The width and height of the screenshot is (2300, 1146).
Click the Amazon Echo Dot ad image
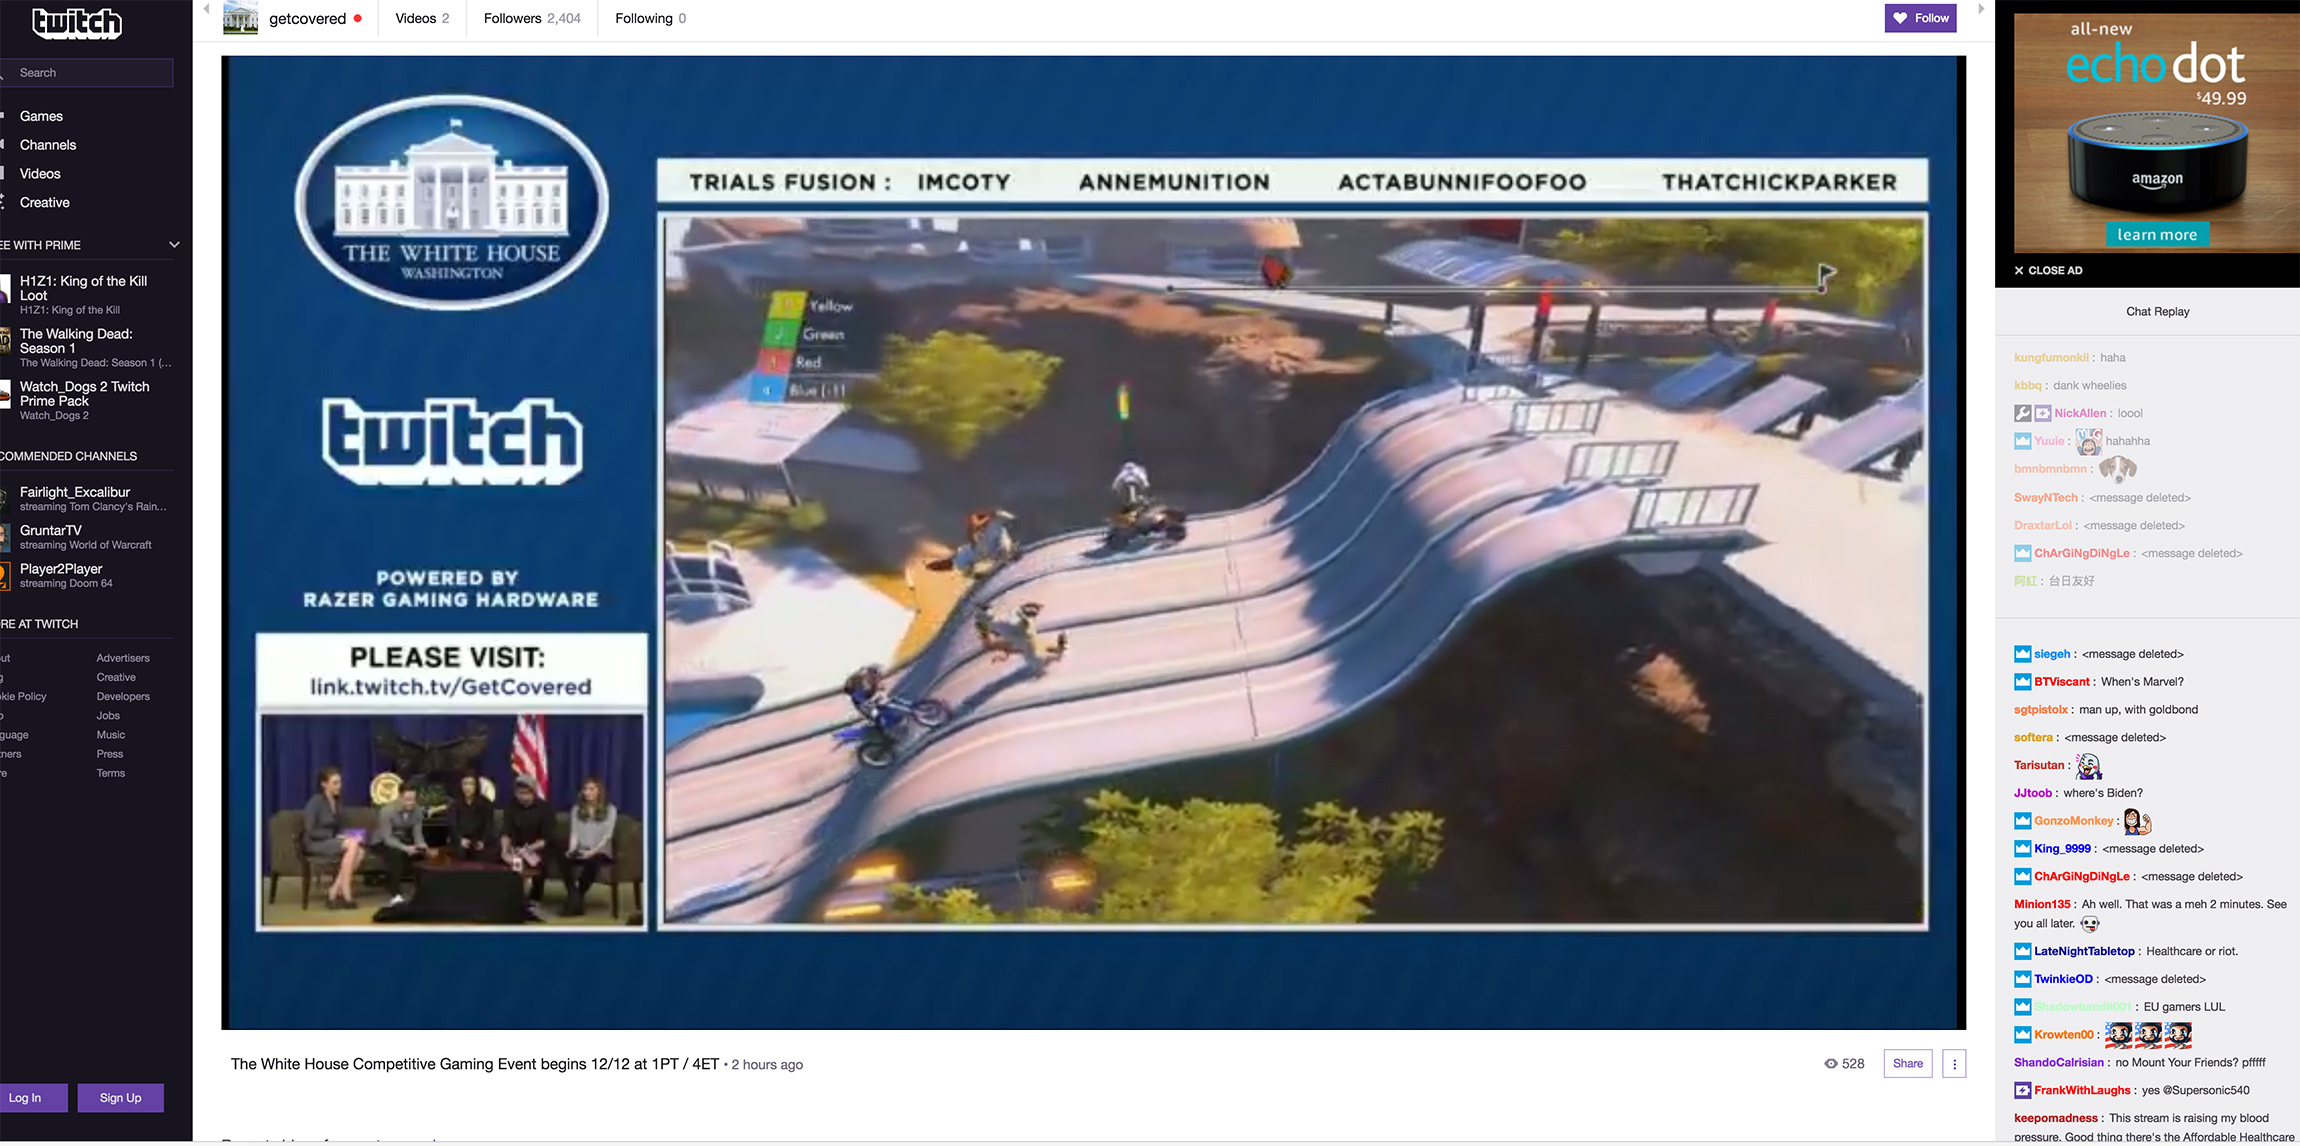click(2157, 132)
